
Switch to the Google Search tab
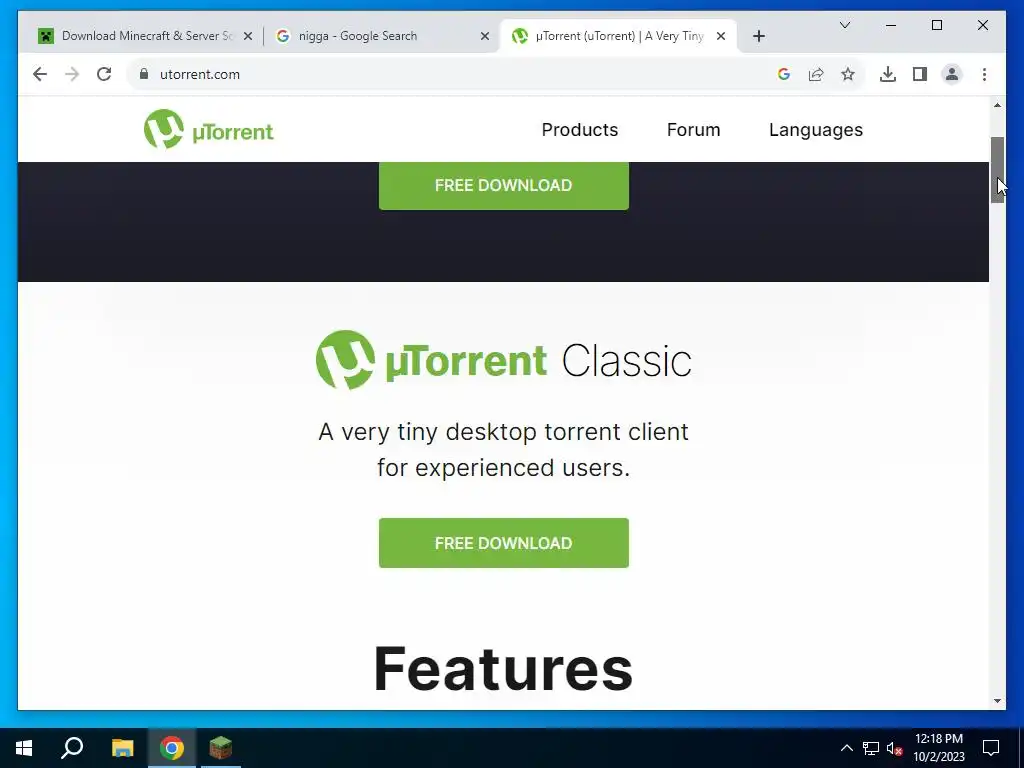click(x=382, y=36)
